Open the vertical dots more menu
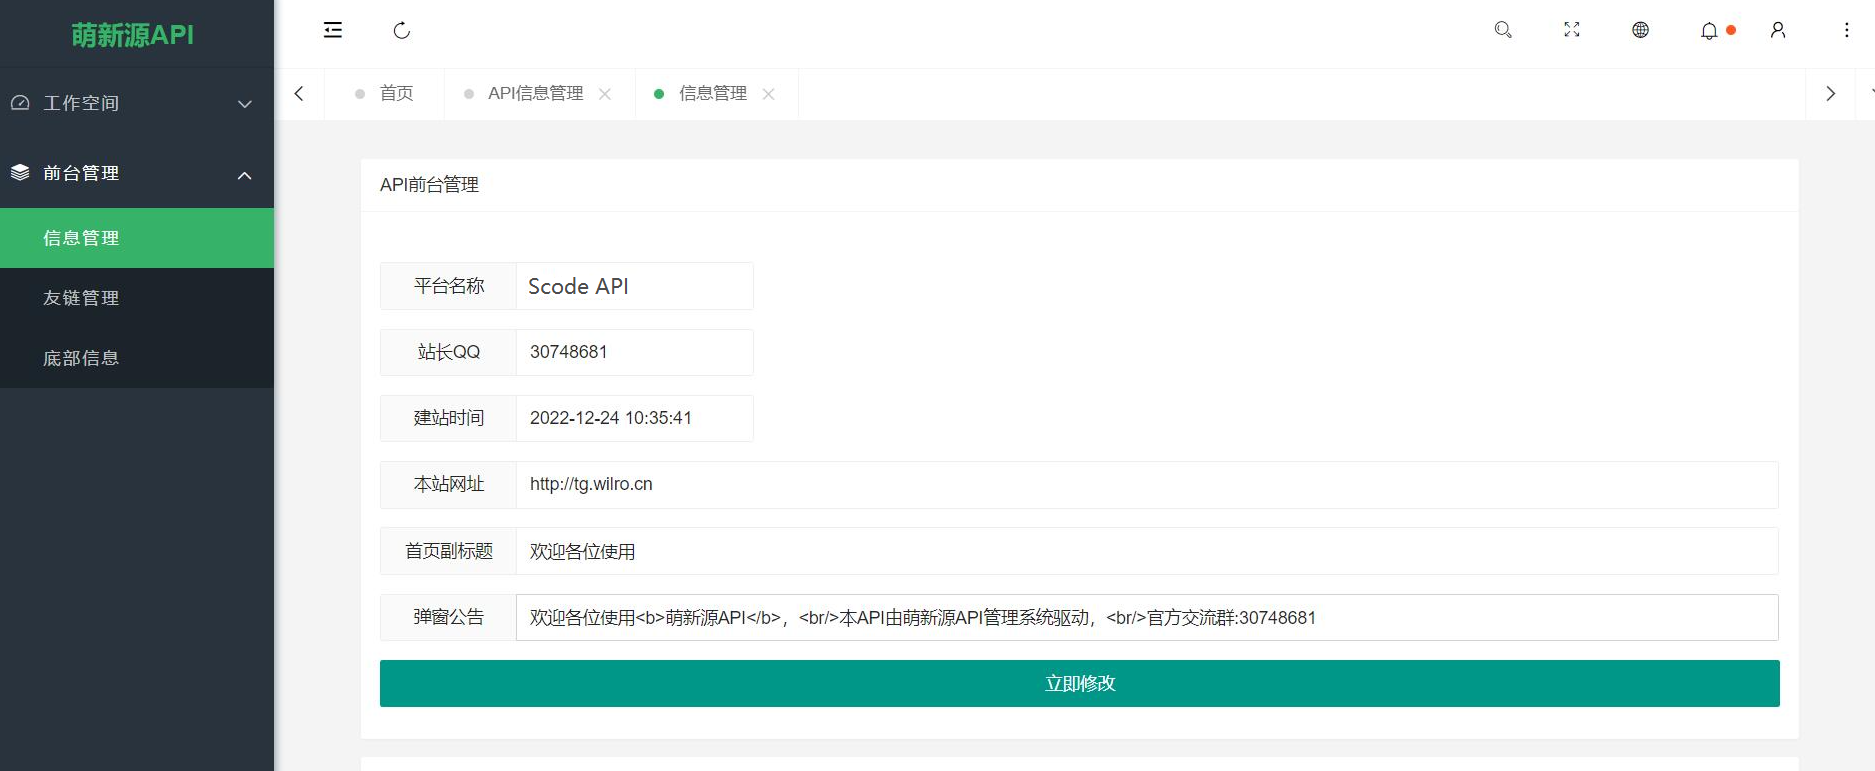The image size is (1875, 771). (x=1847, y=30)
